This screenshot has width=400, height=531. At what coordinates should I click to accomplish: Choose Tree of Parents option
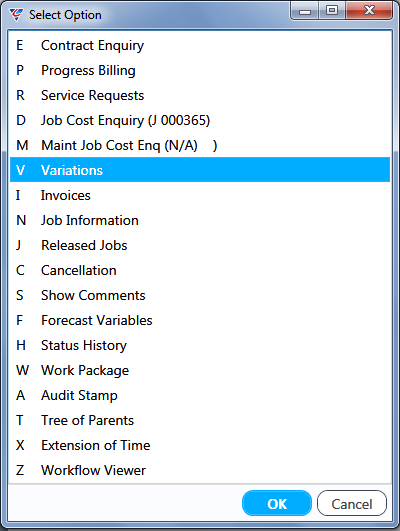tap(200, 421)
